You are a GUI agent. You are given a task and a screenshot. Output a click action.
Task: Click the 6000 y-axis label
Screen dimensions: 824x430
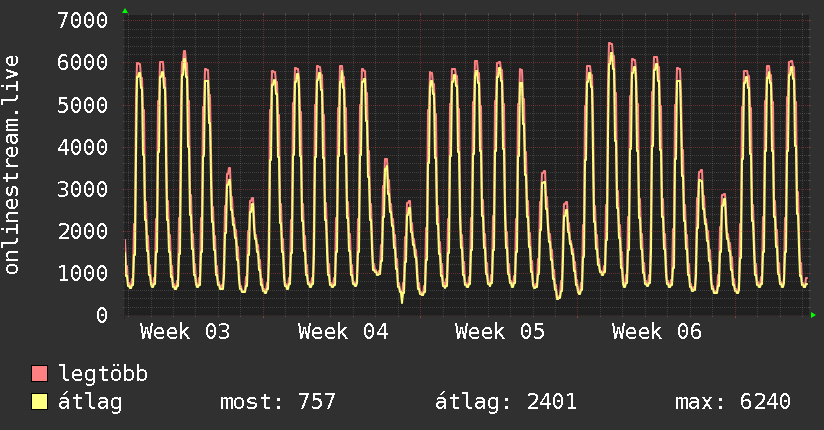pyautogui.click(x=83, y=63)
